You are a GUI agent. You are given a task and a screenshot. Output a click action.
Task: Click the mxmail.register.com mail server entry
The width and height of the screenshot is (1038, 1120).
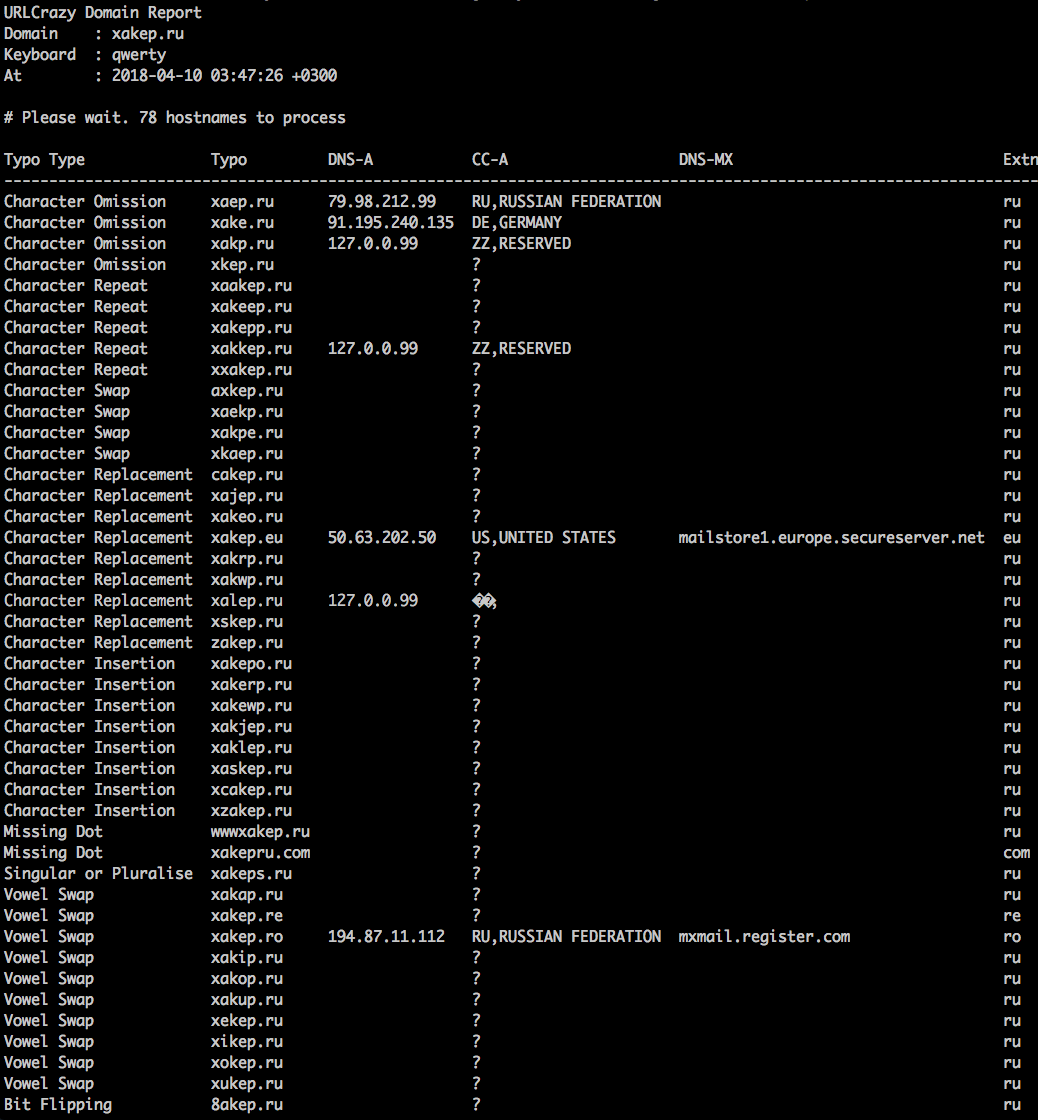764,936
